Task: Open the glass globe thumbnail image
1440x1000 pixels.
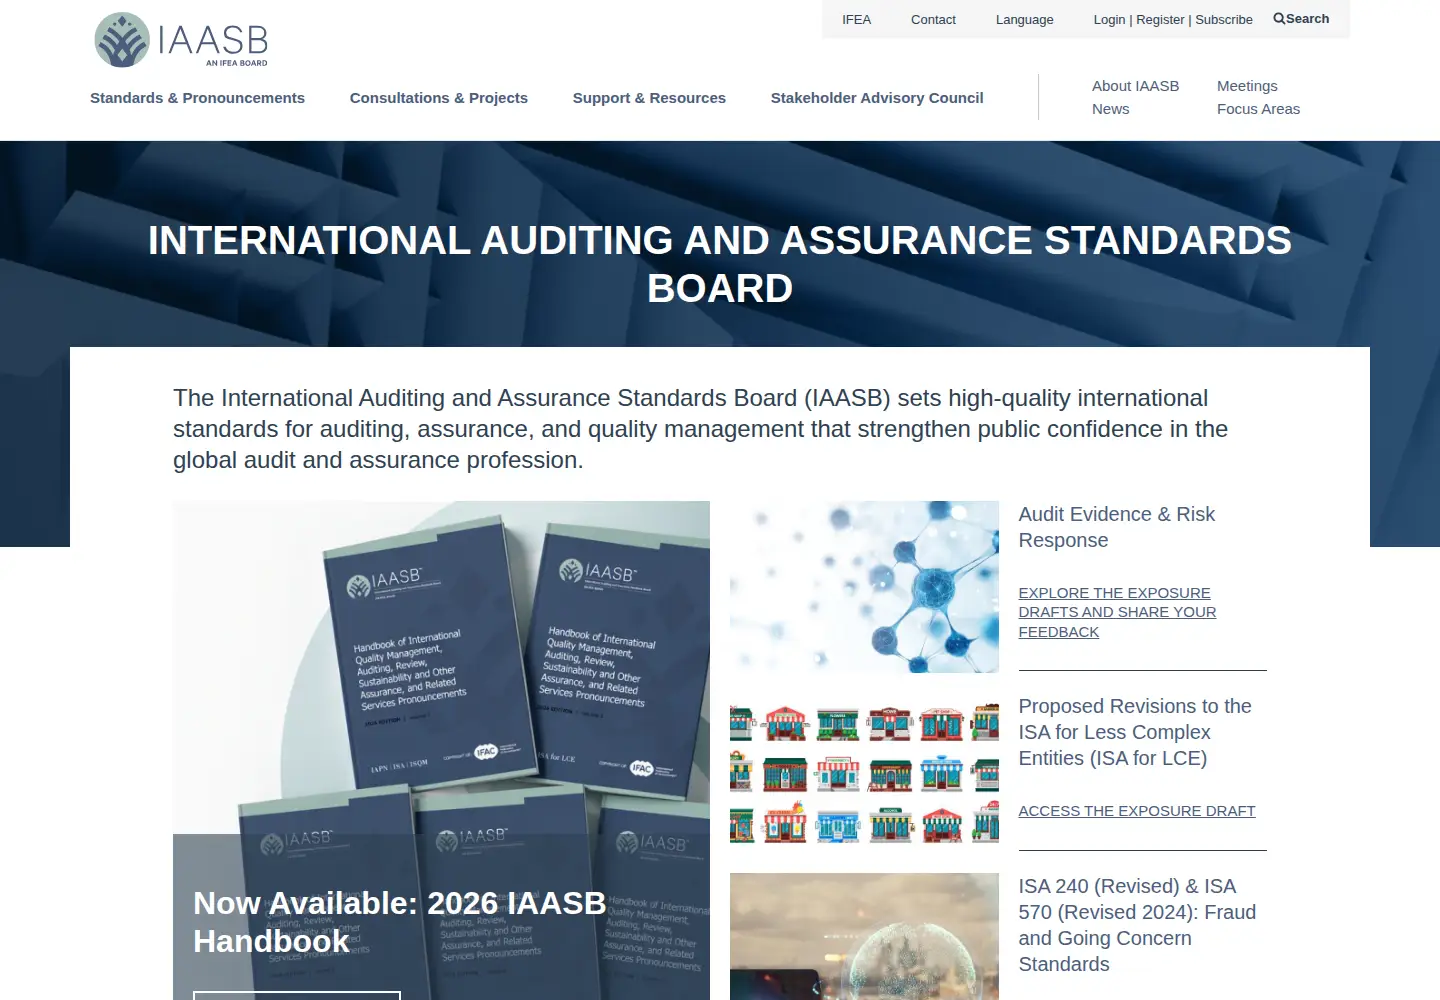Action: click(864, 936)
